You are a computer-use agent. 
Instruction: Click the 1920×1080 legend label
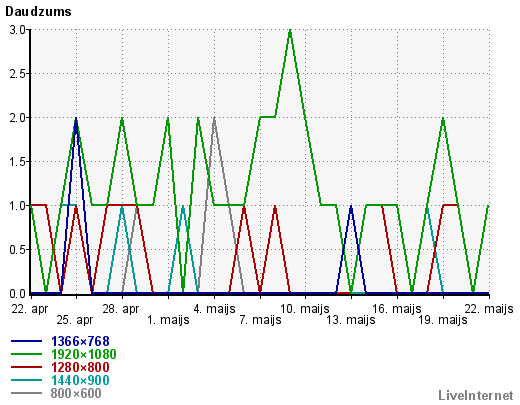[x=84, y=354]
